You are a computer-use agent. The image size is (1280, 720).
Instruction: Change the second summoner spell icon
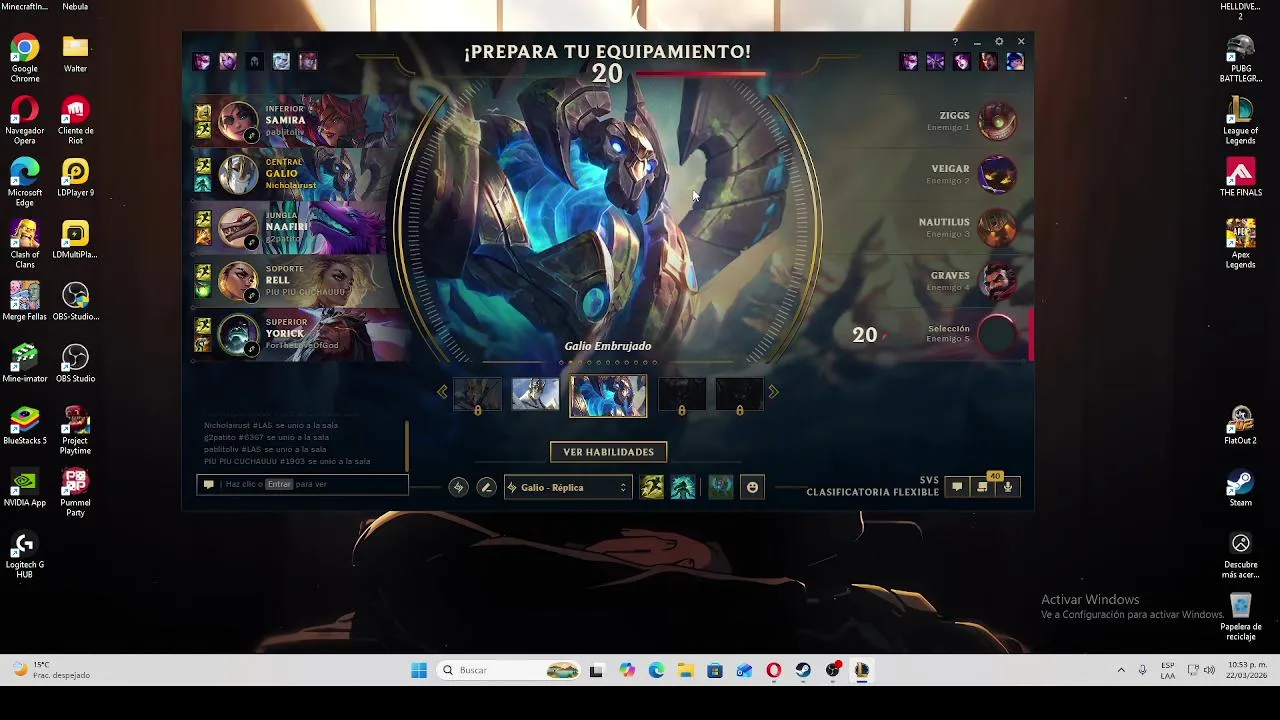[x=683, y=487]
